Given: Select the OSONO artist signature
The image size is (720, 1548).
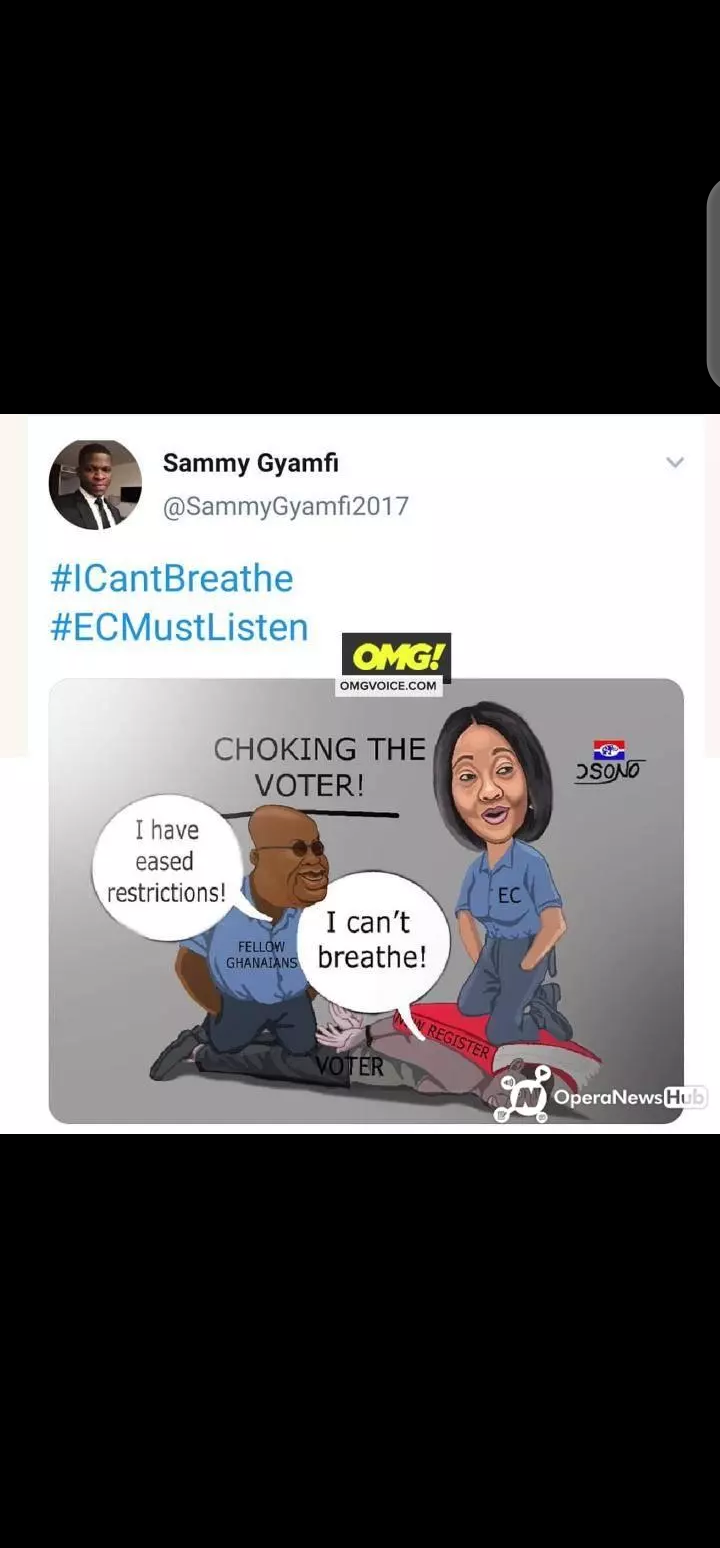Looking at the screenshot, I should pos(609,773).
